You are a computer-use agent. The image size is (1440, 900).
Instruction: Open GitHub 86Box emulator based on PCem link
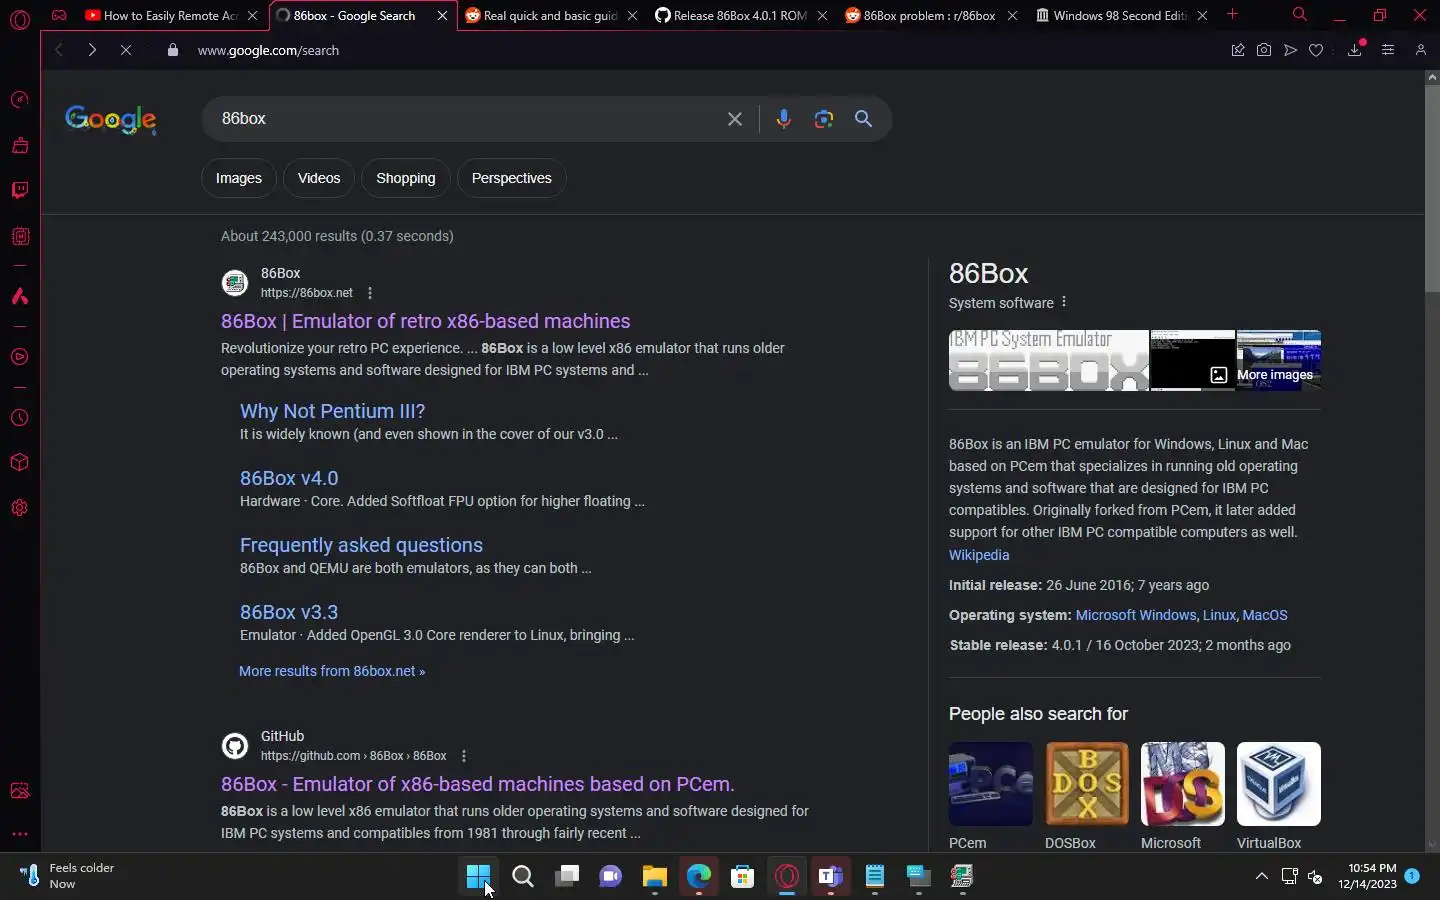pyautogui.click(x=477, y=784)
